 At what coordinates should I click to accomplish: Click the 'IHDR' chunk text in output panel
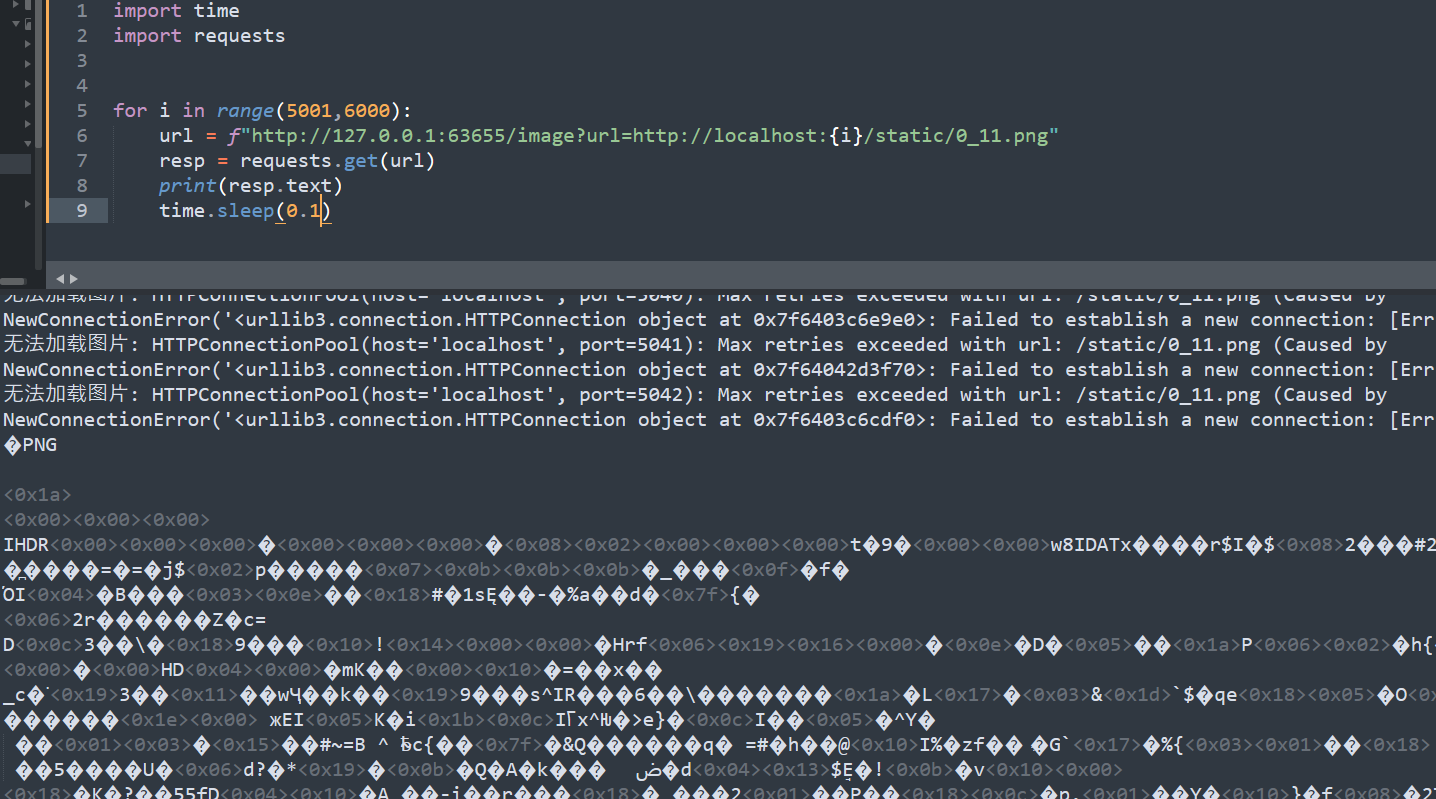[x=26, y=545]
